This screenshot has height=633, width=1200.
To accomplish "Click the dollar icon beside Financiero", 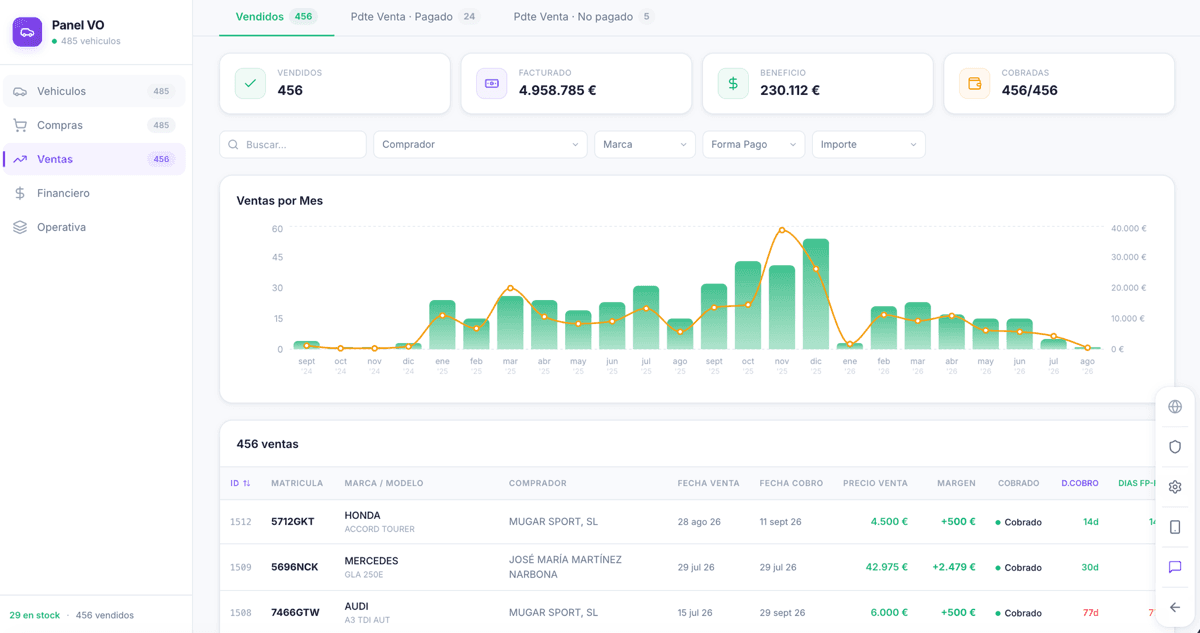I will (20, 193).
